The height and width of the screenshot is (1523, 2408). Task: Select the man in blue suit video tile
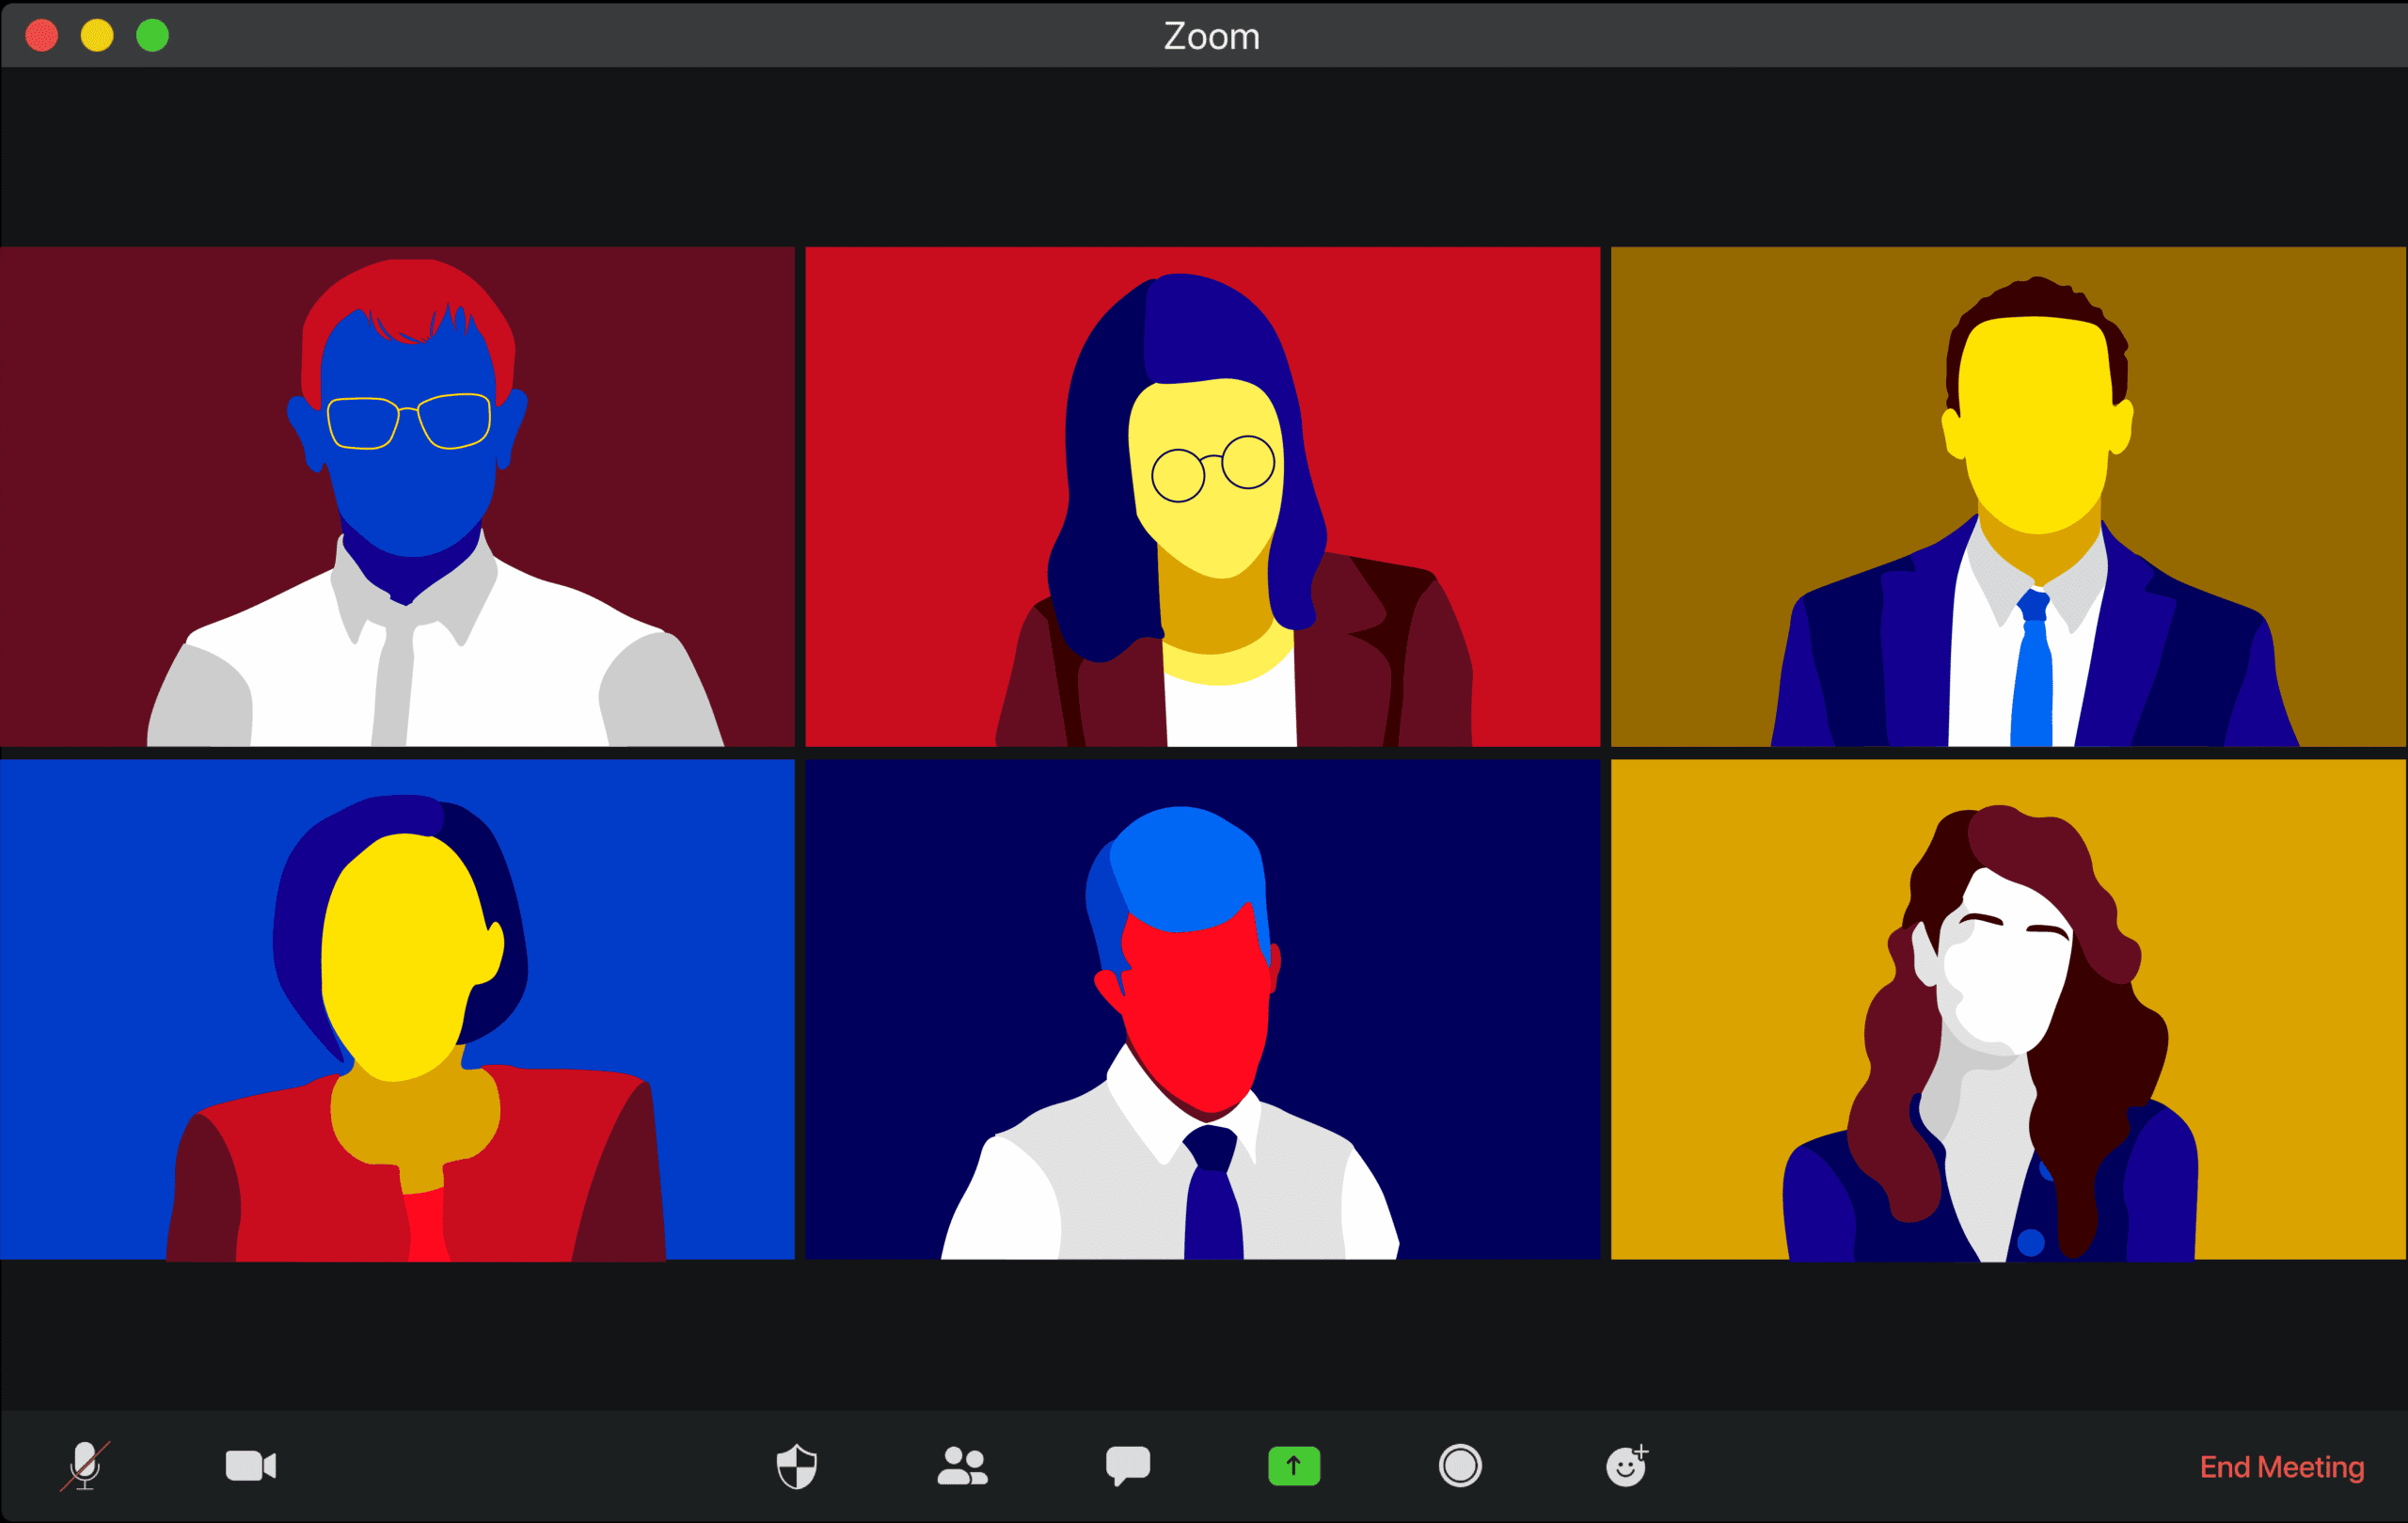[2008, 497]
